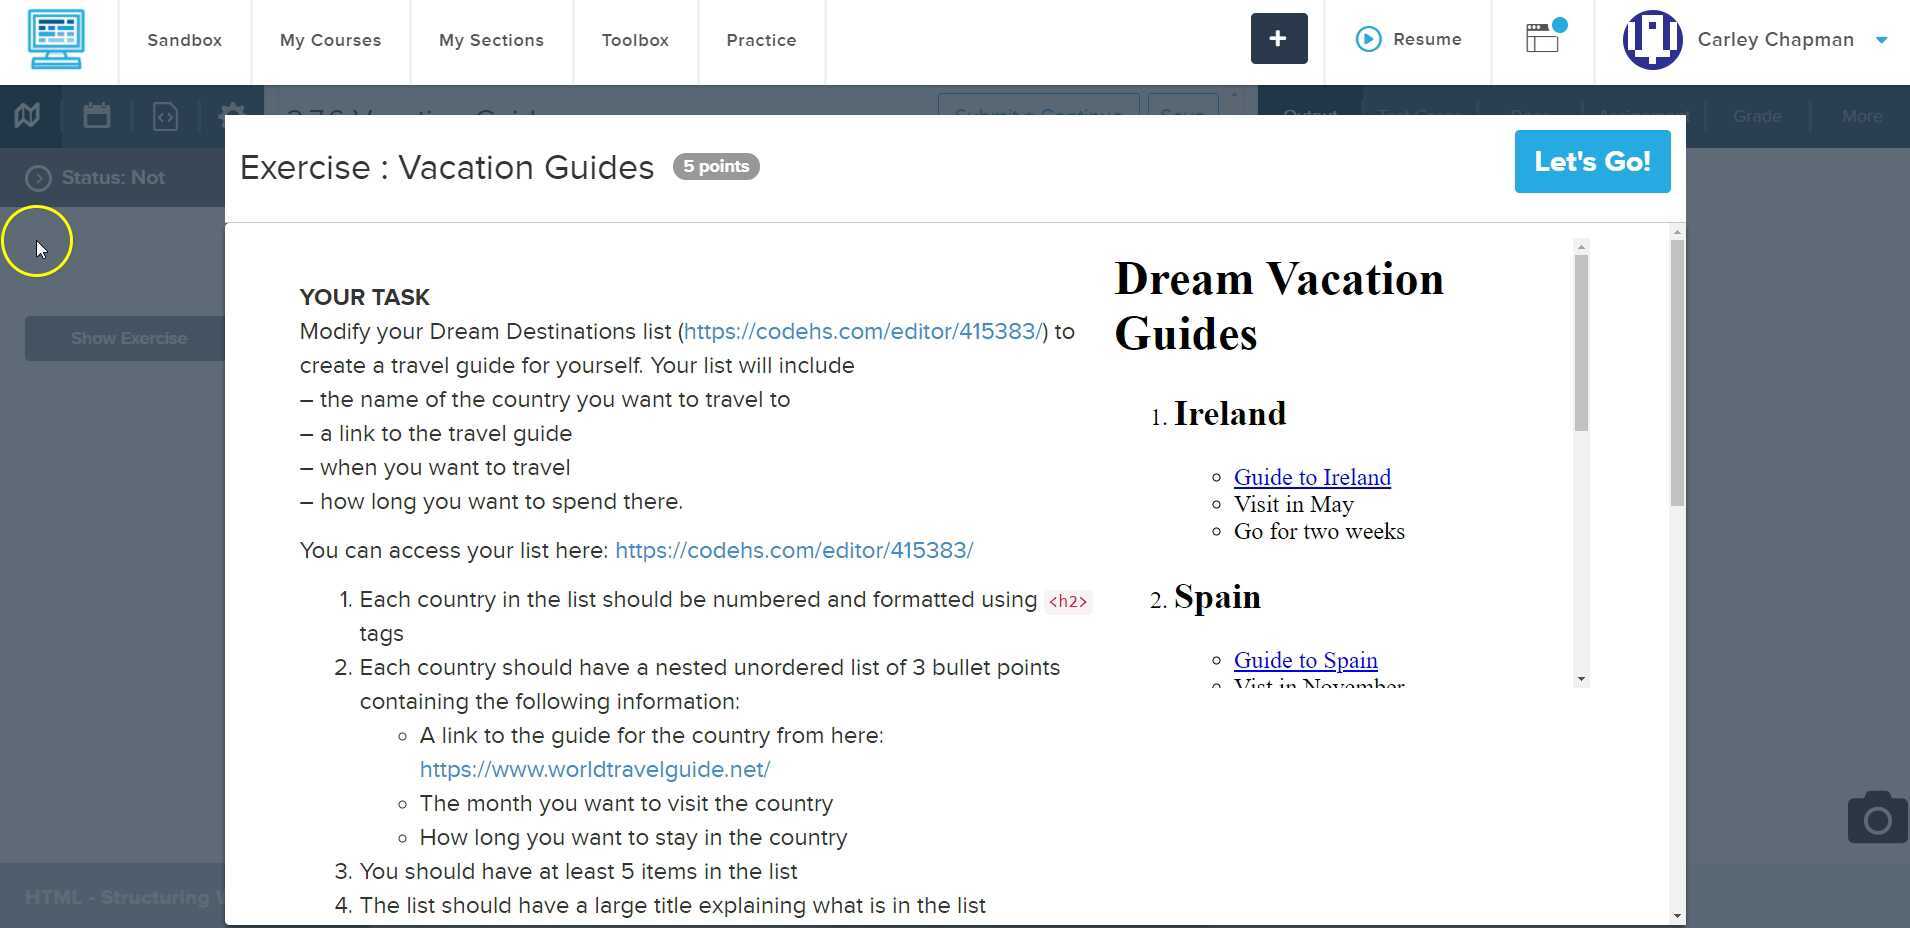Follow the Guide to Ireland link
Viewport: 1910px width, 928px height.
click(1312, 477)
